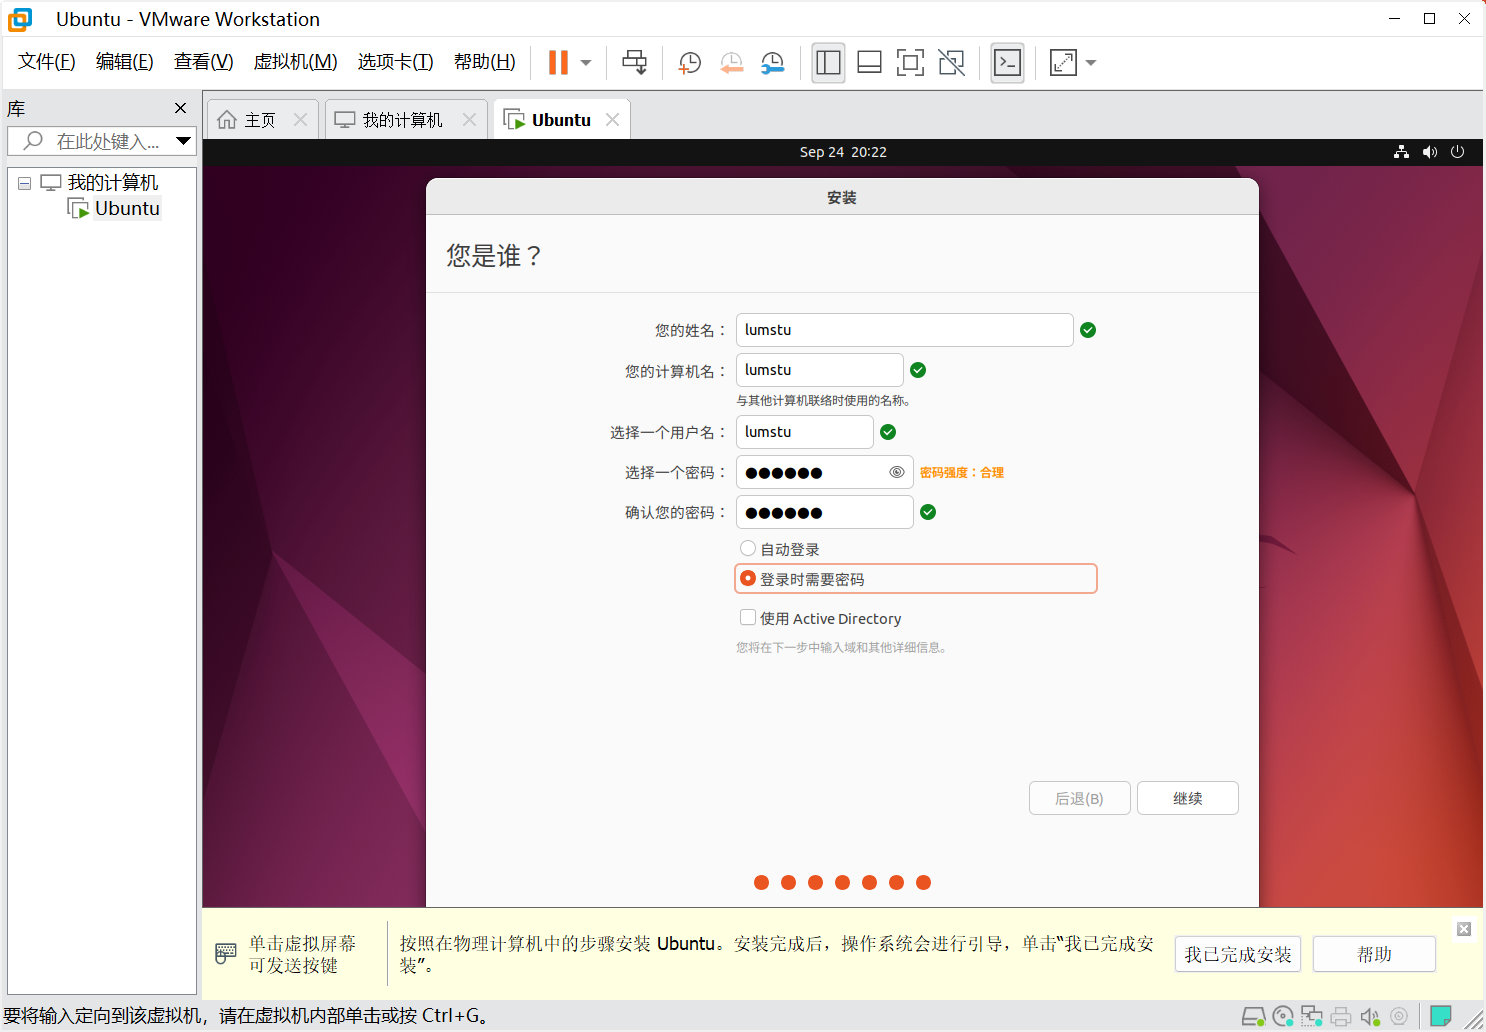Select the 自动登录 radio button
The height and width of the screenshot is (1032, 1486).
[x=748, y=548]
